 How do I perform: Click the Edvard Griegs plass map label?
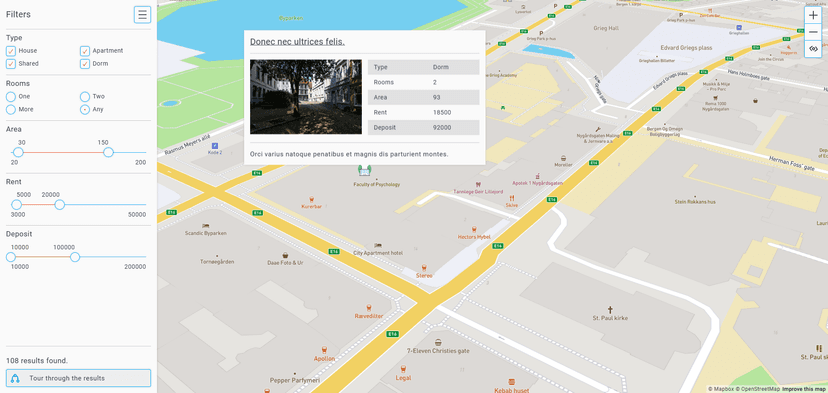click(x=686, y=48)
